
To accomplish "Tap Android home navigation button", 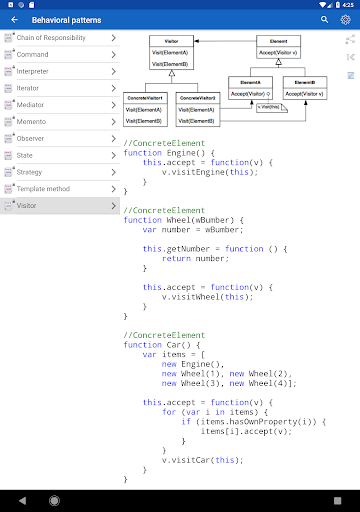I will click(54, 500).
